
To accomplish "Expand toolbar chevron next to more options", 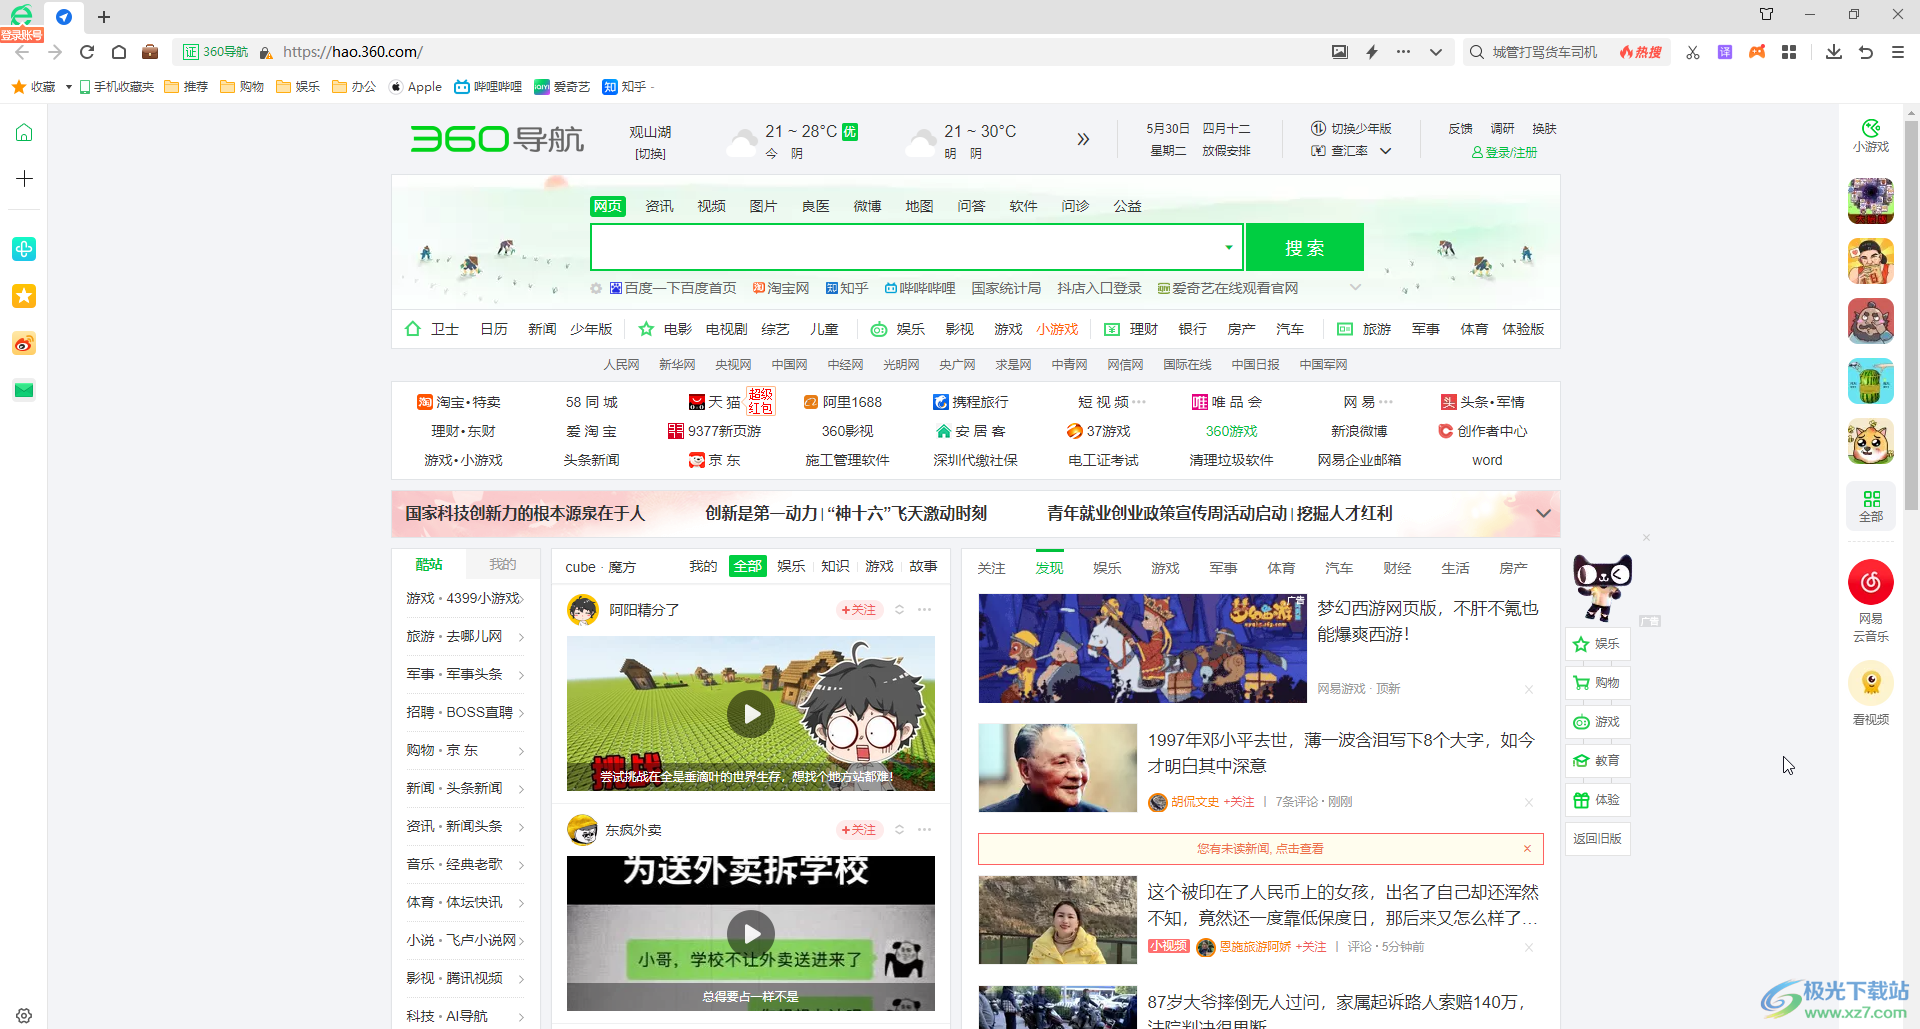I will tap(1436, 52).
